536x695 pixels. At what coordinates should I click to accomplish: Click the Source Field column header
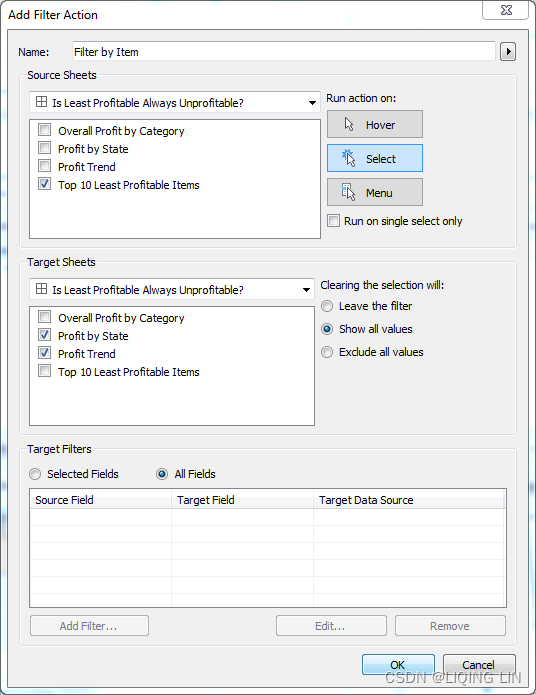[101, 500]
